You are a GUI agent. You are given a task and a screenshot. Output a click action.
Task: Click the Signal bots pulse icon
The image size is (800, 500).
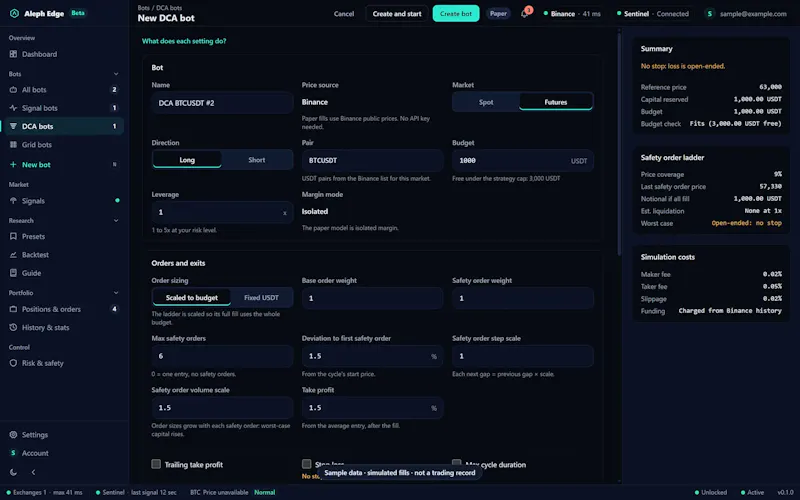(13, 108)
